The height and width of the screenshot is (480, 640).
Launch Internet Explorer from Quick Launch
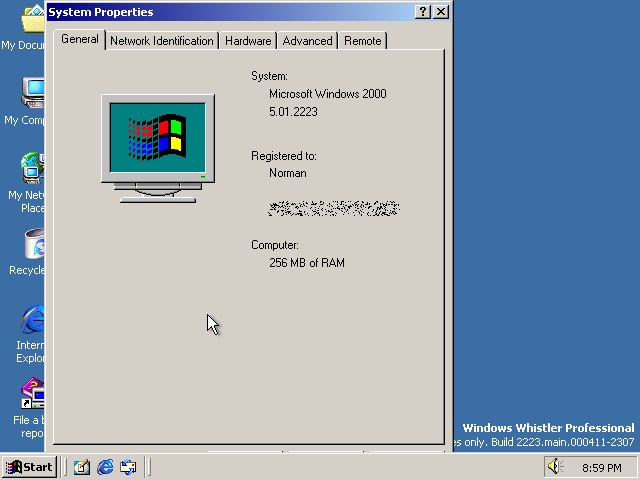click(x=105, y=467)
